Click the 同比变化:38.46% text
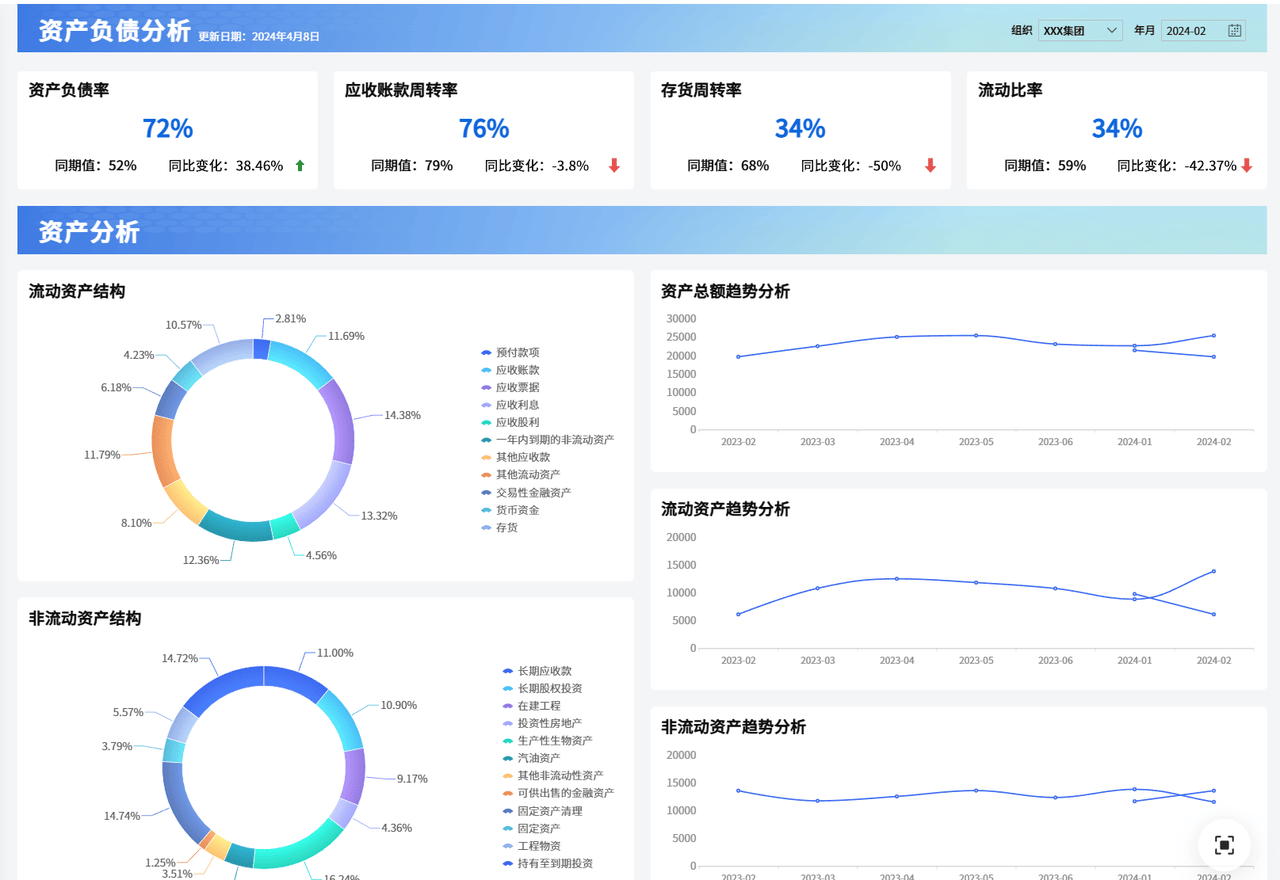This screenshot has width=1280, height=880. pyautogui.click(x=226, y=166)
